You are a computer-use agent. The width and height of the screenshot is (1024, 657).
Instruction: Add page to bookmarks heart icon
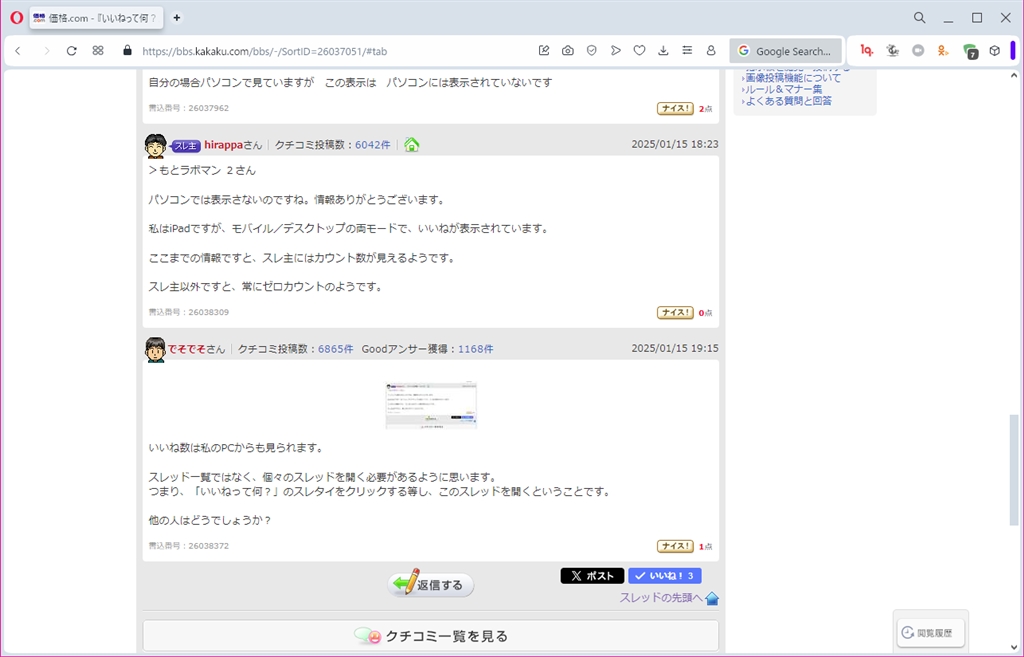[x=639, y=50]
